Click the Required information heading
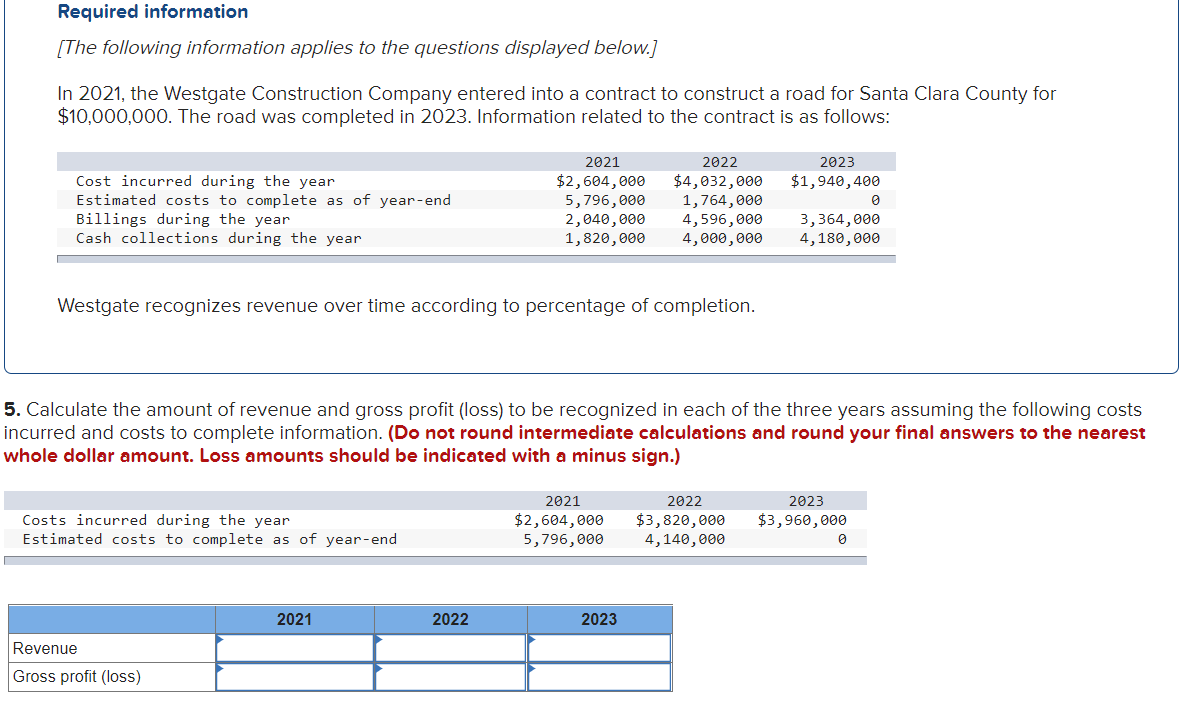Screen dimensions: 1201x704 point(153,12)
